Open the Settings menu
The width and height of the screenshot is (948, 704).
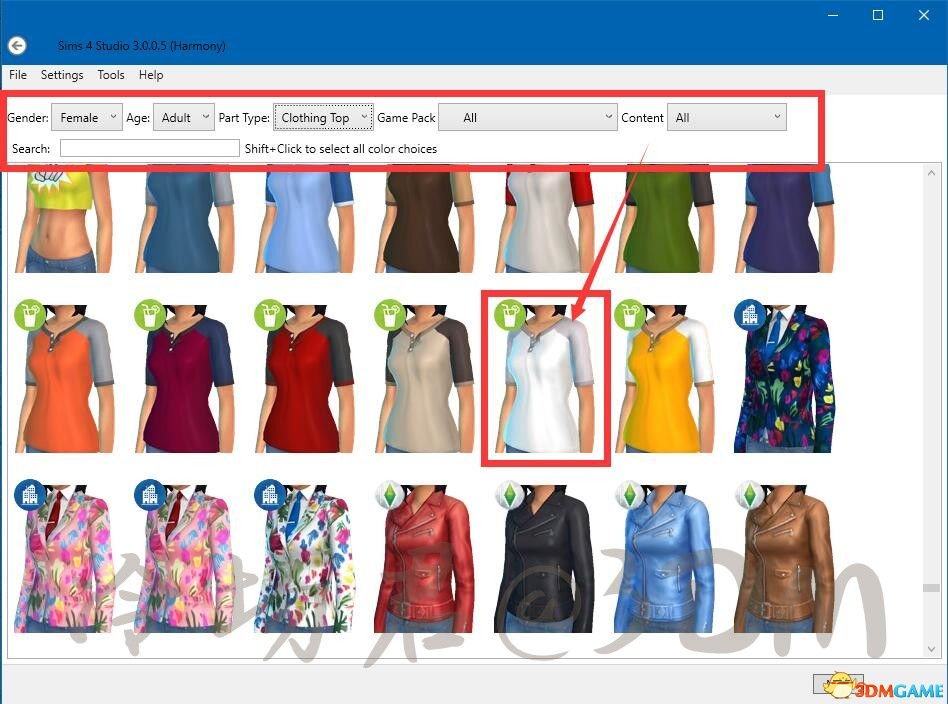[x=62, y=75]
